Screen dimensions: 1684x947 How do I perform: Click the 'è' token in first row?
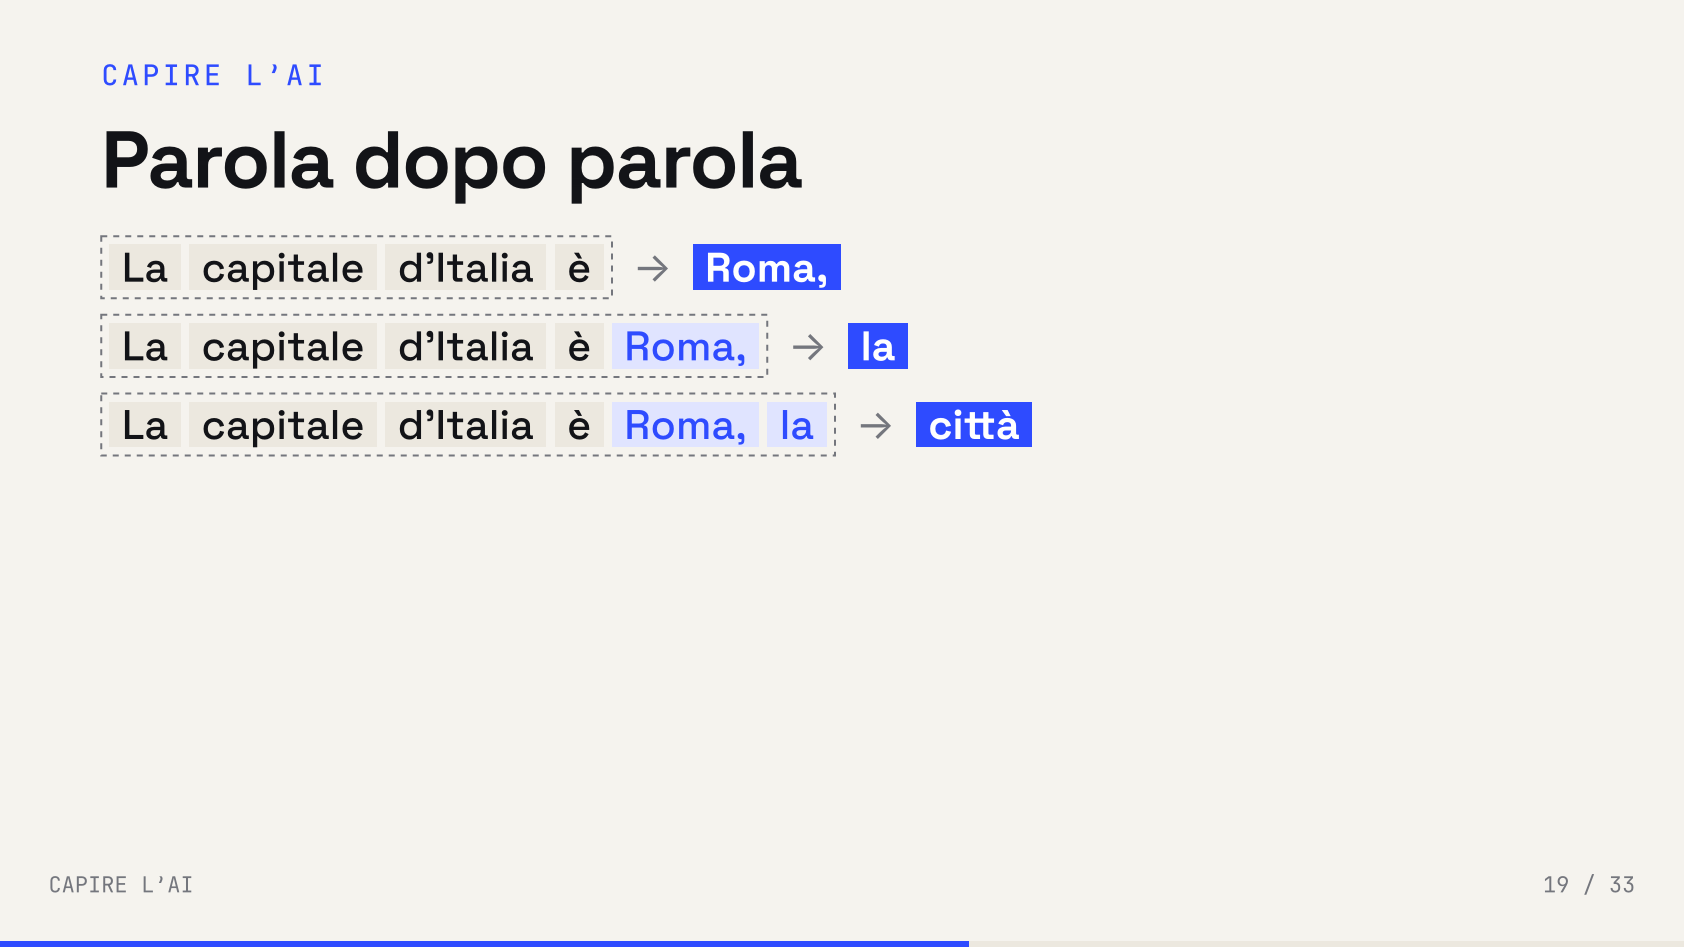pyautogui.click(x=580, y=268)
